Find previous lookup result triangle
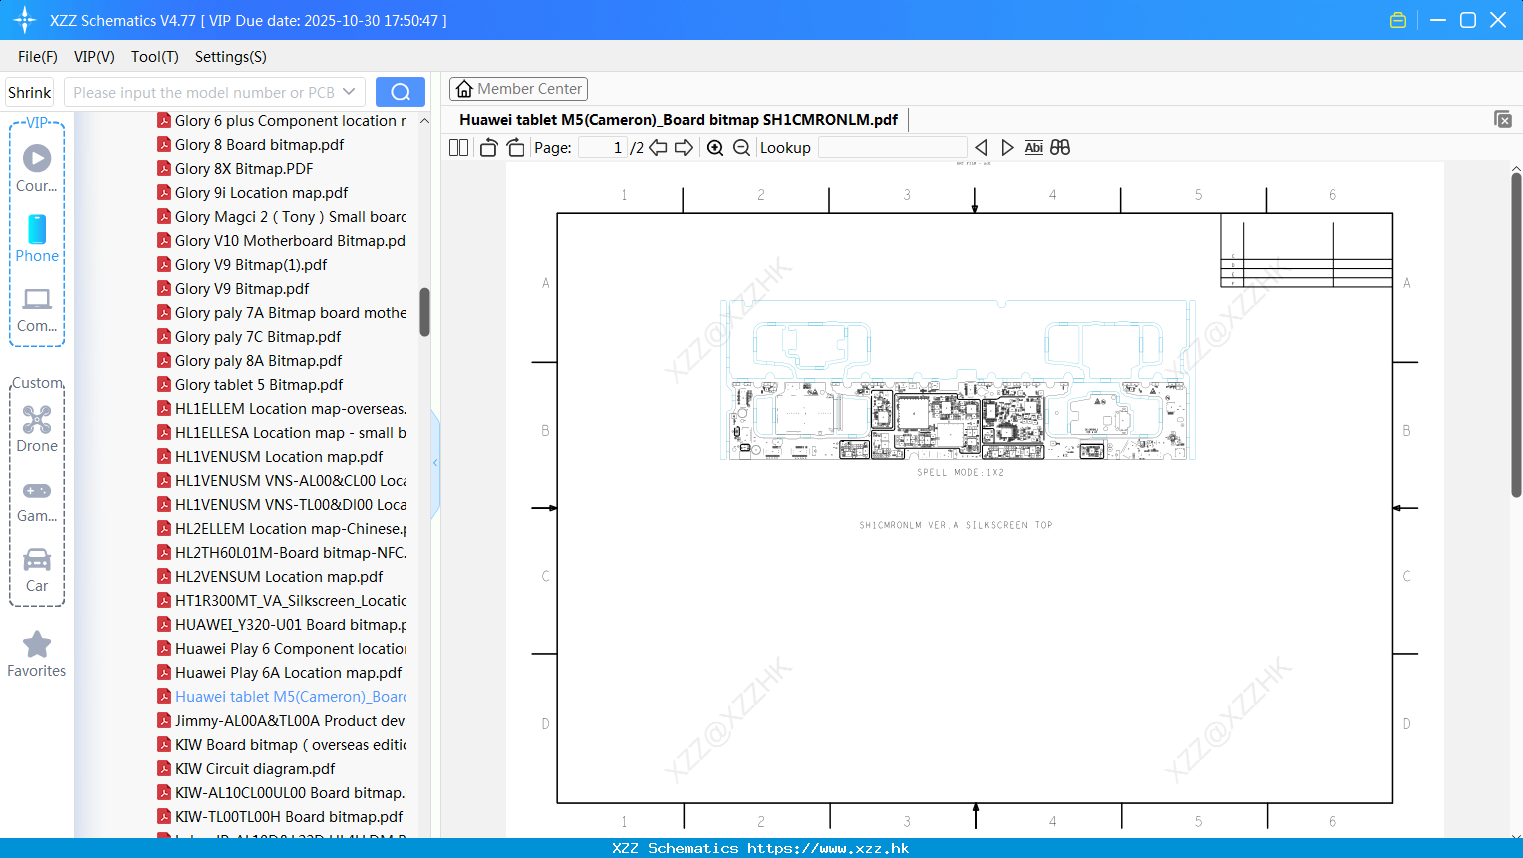The height and width of the screenshot is (858, 1523). pos(981,148)
